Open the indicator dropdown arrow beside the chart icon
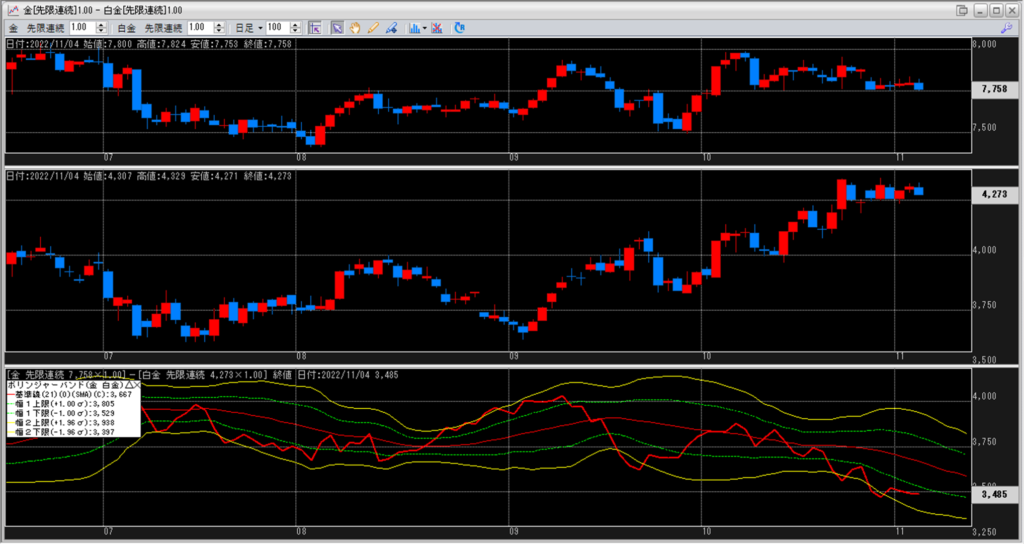Screen dimensions: 1024x544 [424, 27]
